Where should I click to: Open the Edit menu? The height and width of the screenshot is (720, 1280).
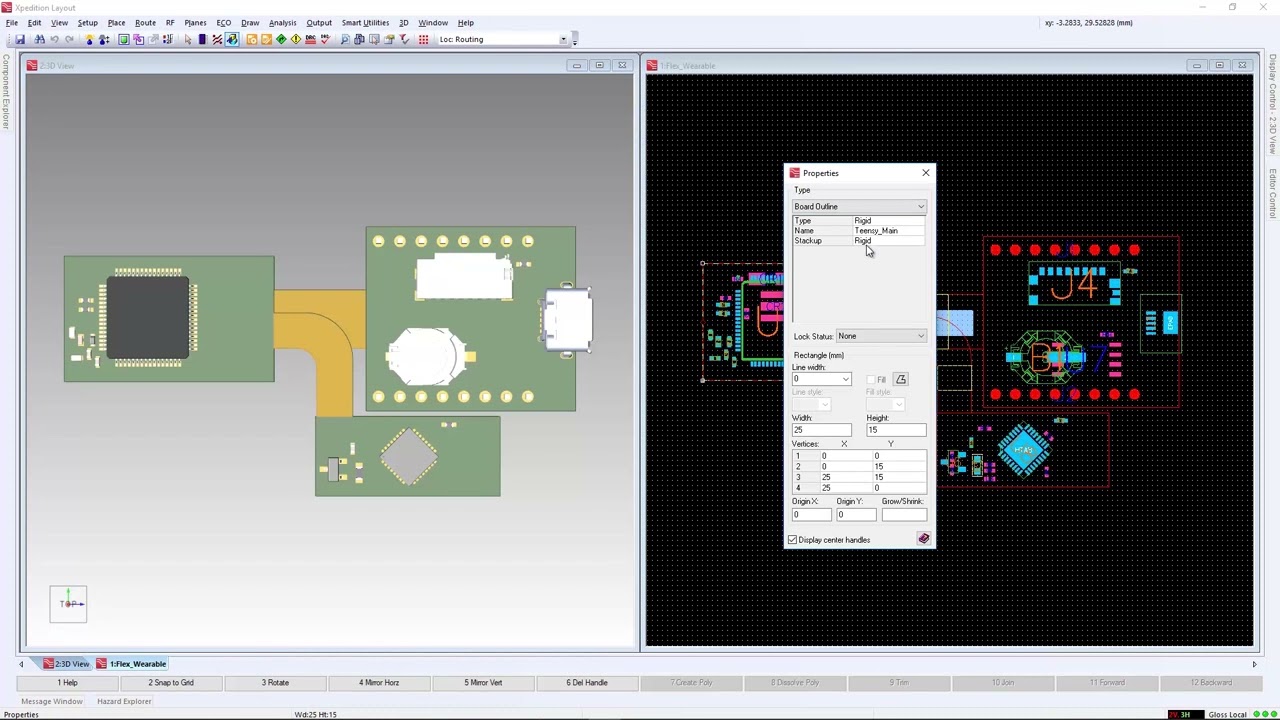click(34, 22)
